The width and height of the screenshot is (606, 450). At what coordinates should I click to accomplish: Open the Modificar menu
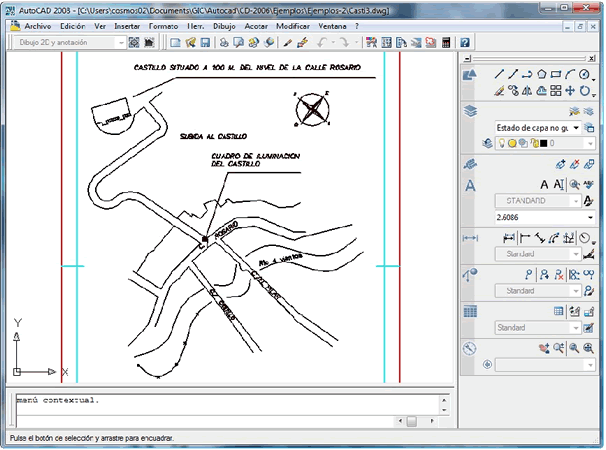pos(293,24)
